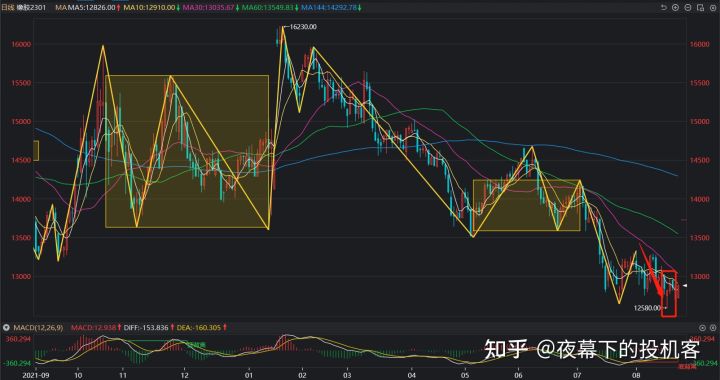This screenshot has height=380, width=720.
Task: Click the MA10:12910.00 value label
Action: [149, 7]
